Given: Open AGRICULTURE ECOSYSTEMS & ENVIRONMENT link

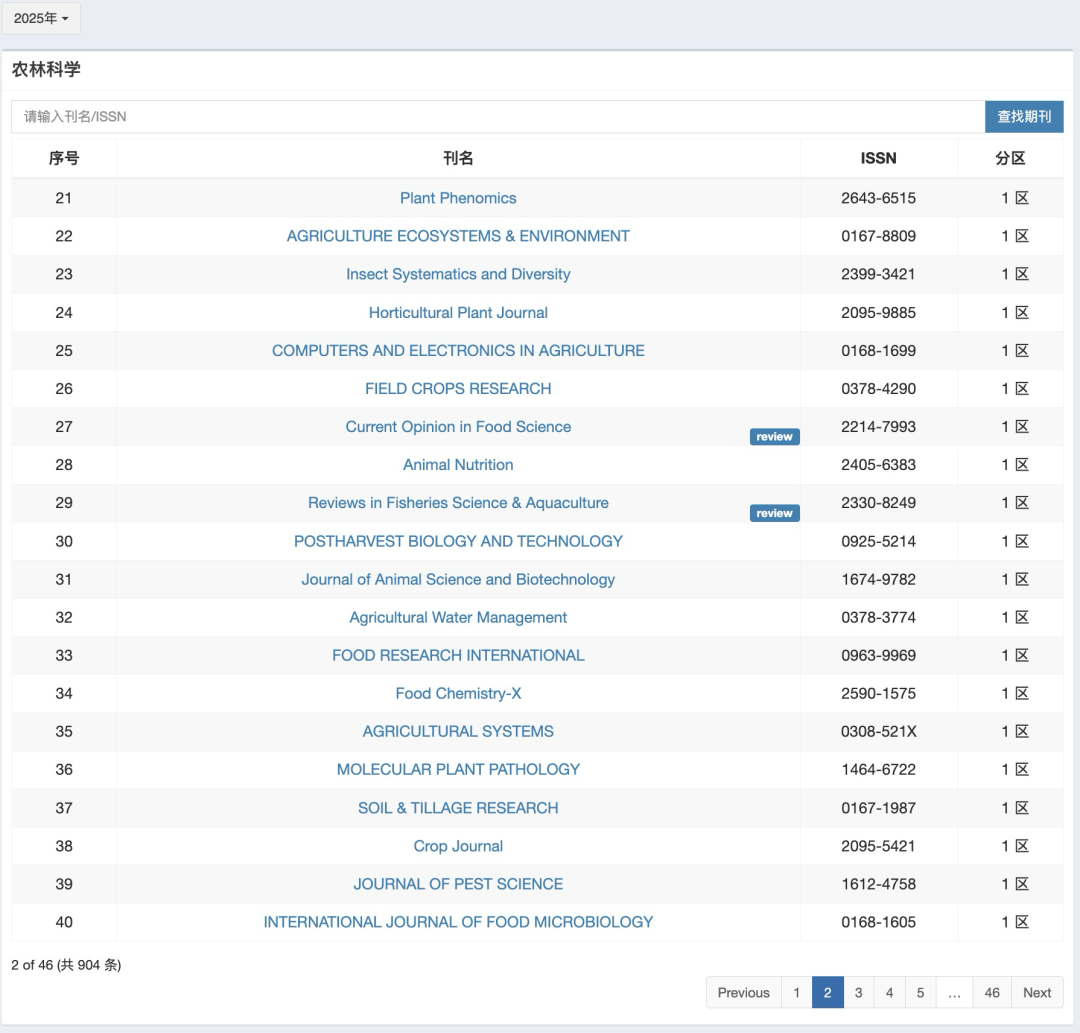Looking at the screenshot, I should click(458, 236).
